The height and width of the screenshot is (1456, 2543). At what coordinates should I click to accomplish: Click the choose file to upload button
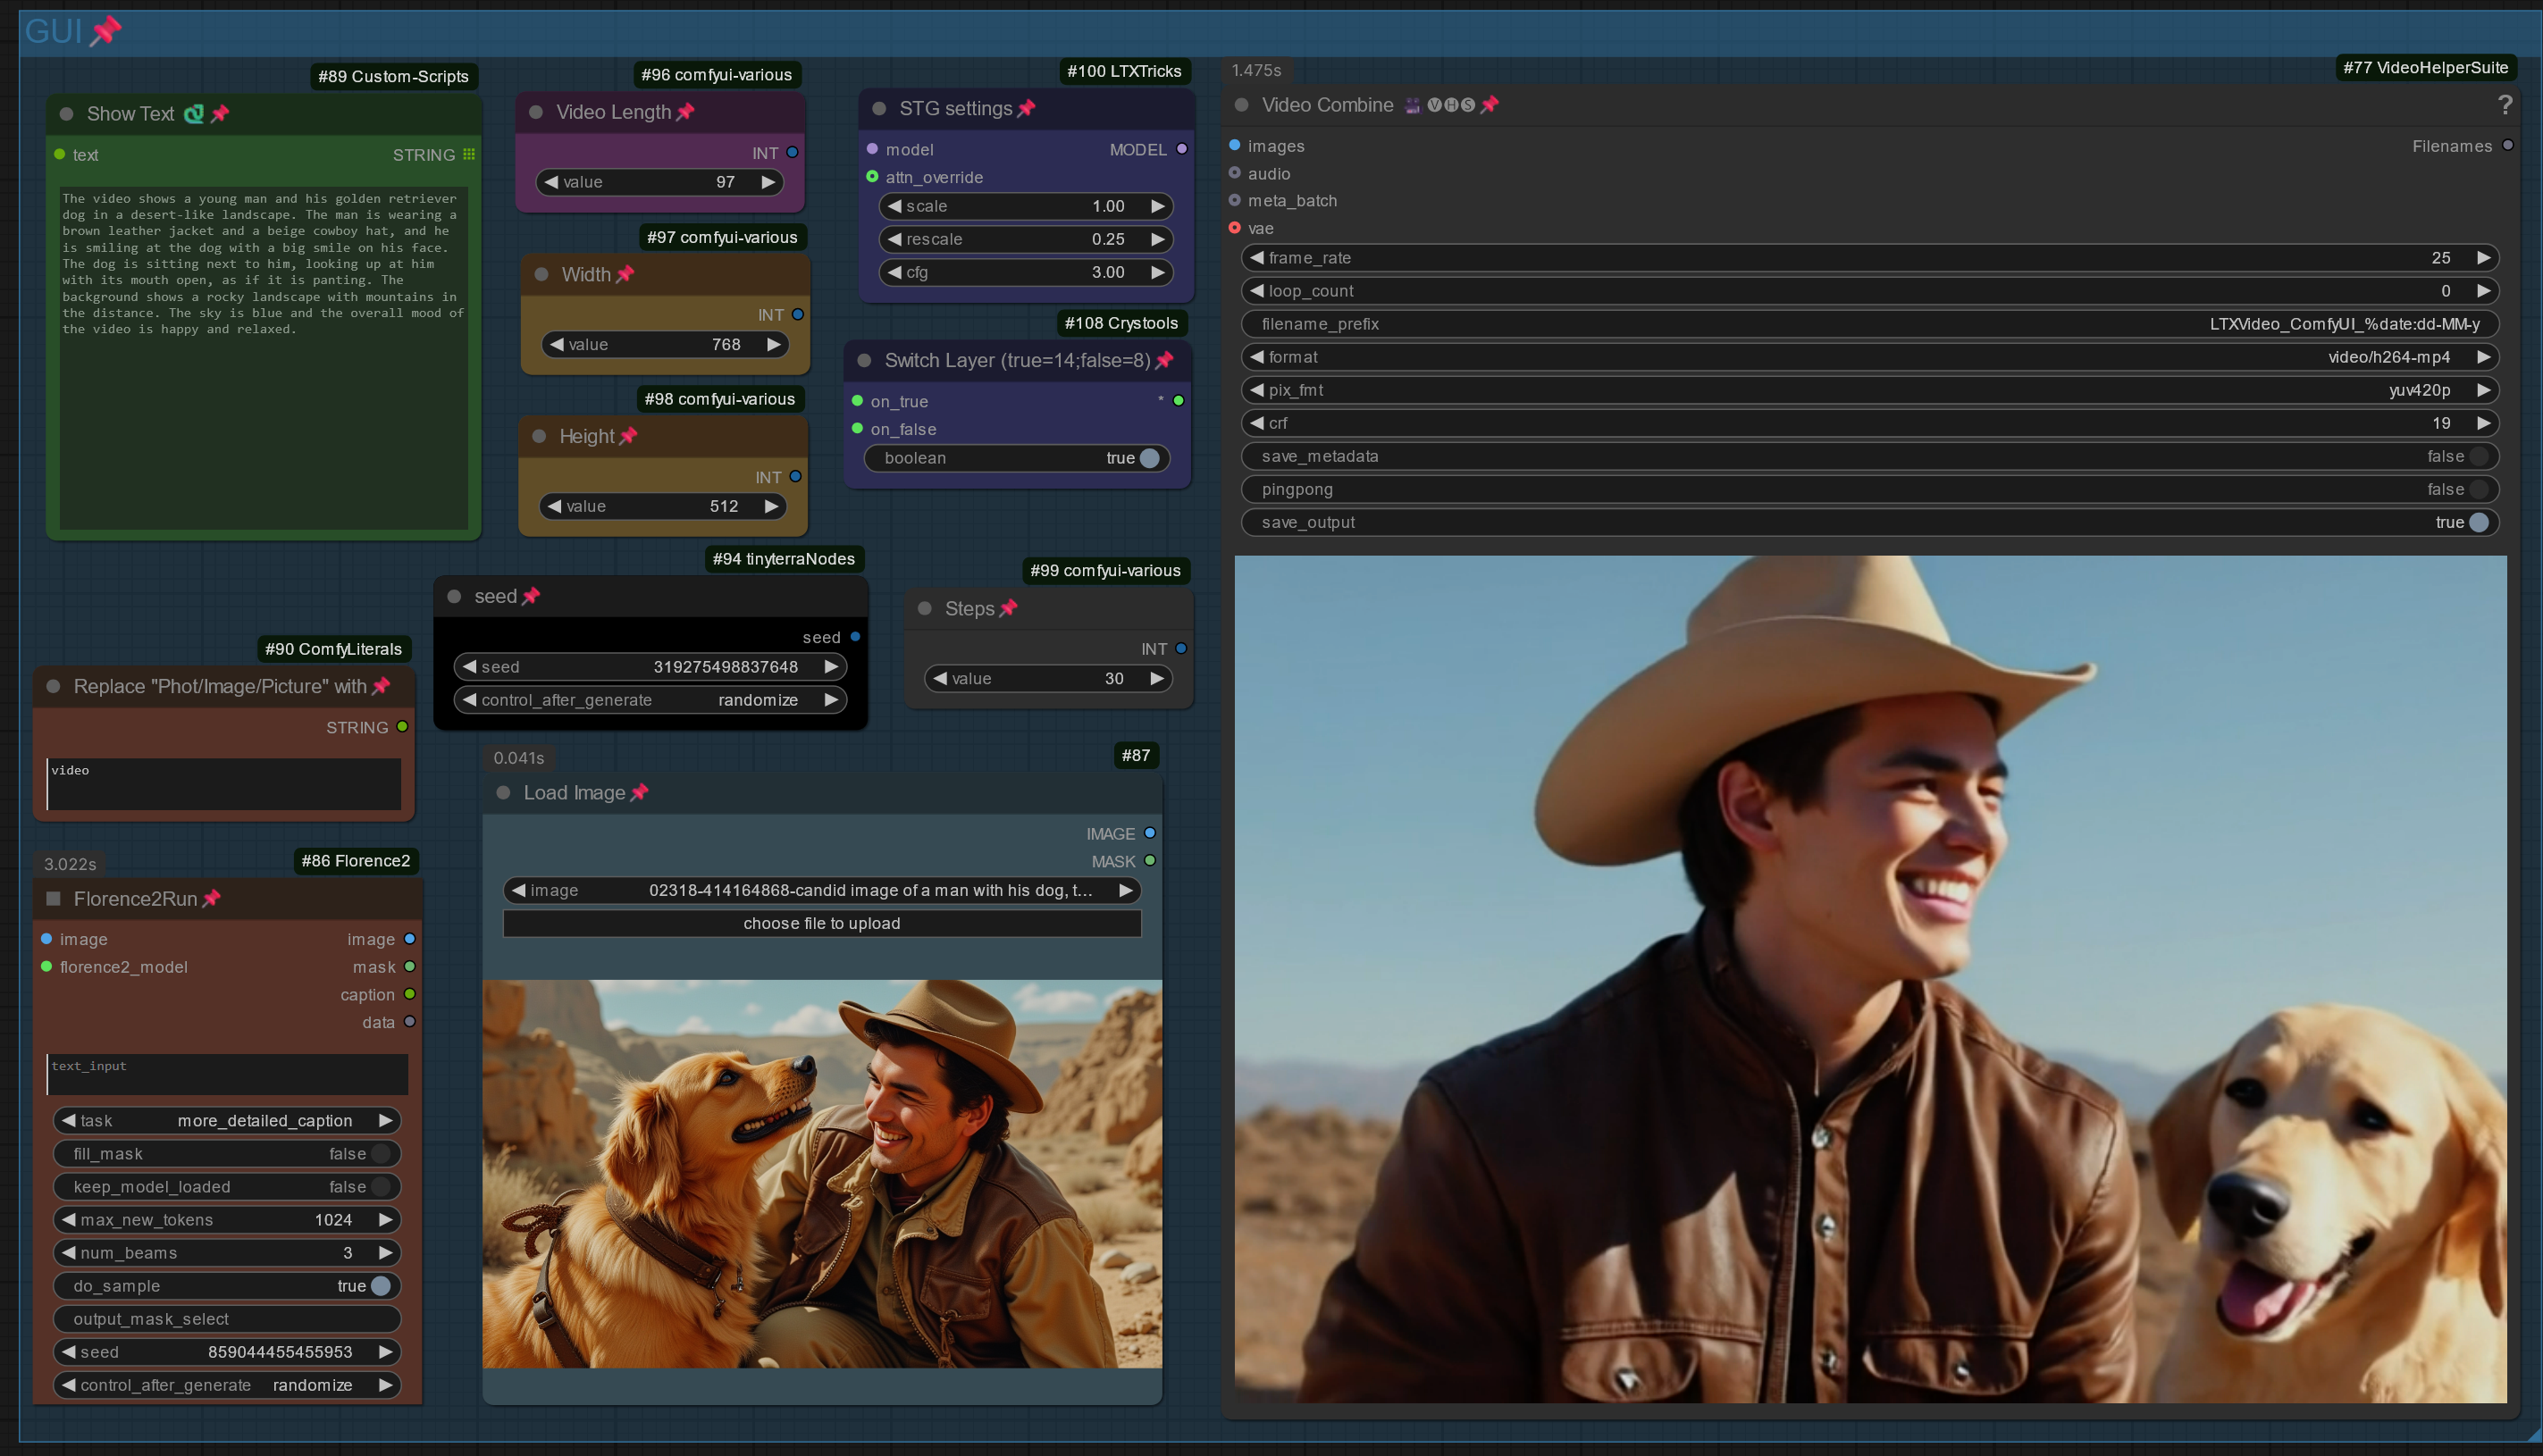(x=821, y=923)
